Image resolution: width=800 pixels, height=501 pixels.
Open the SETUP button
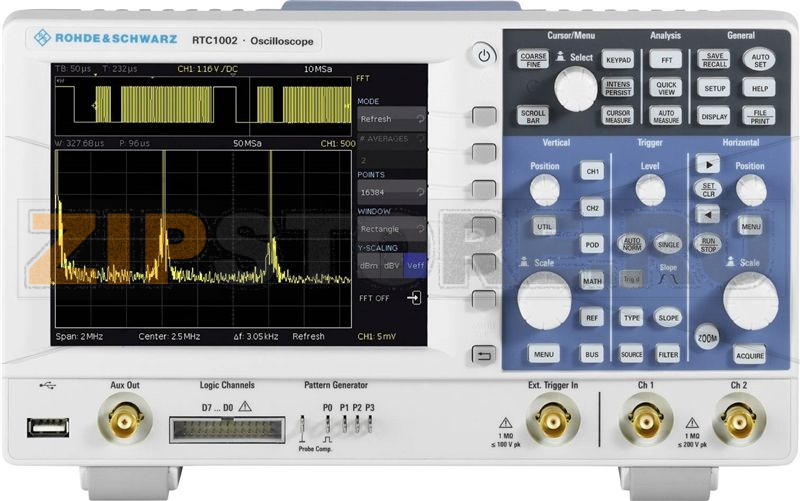pos(714,88)
